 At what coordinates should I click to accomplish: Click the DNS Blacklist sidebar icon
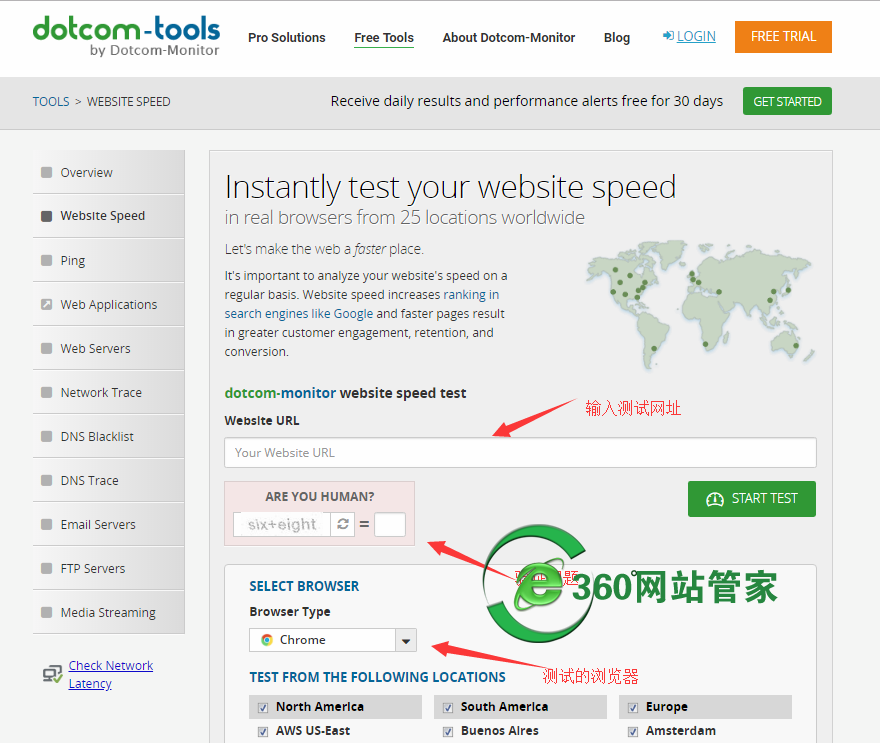(47, 437)
